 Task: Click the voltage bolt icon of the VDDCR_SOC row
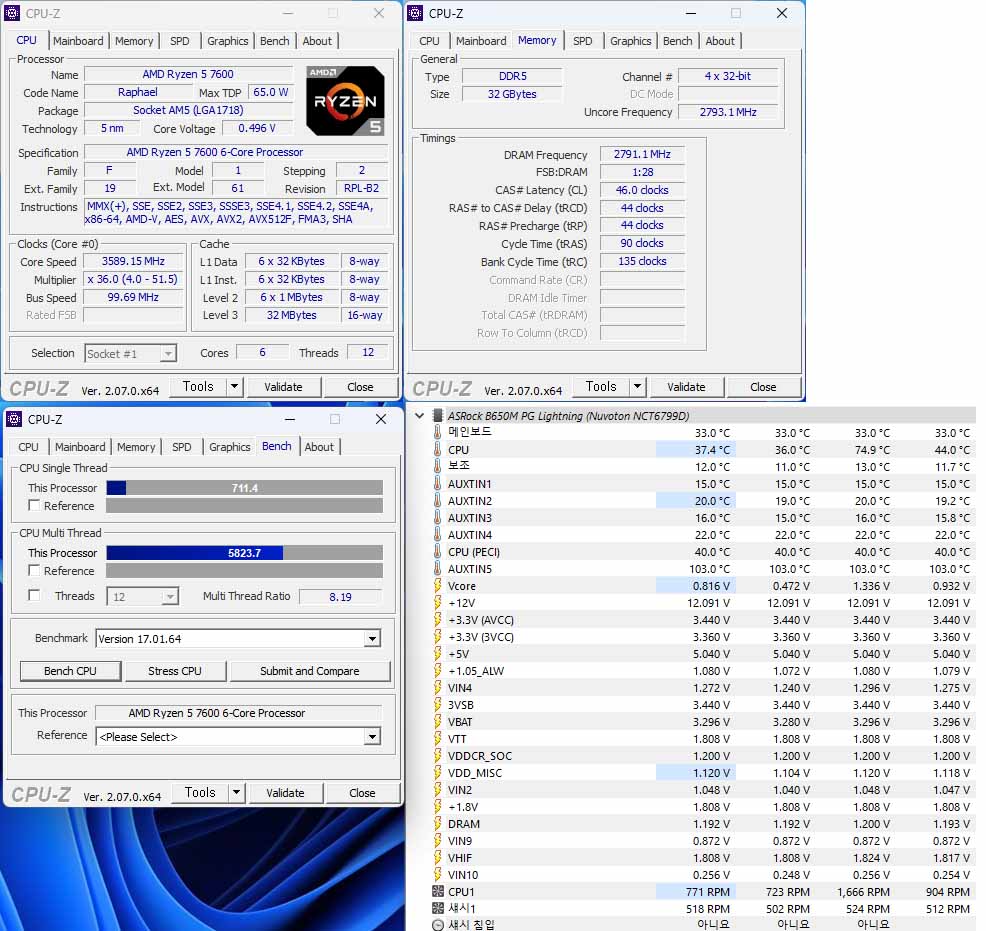pos(437,755)
